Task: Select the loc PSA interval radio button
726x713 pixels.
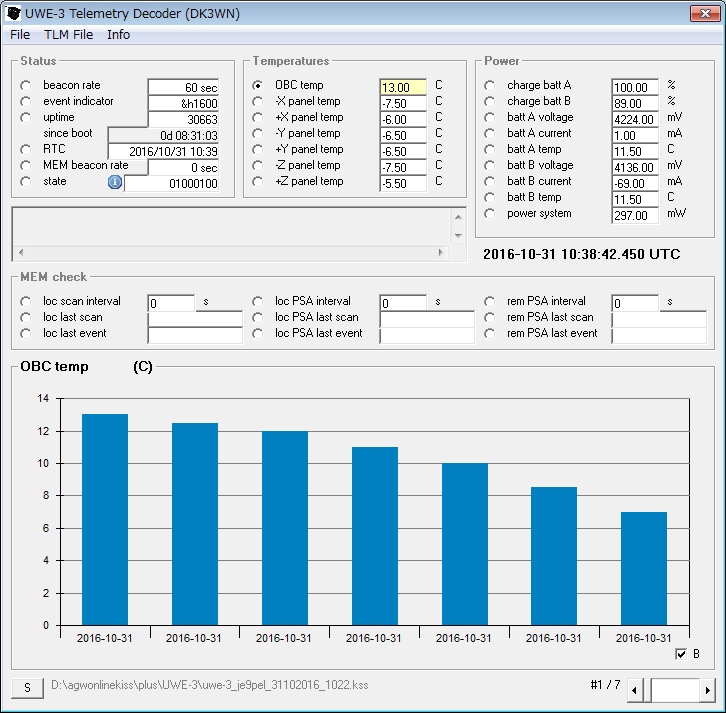Action: pyautogui.click(x=257, y=301)
